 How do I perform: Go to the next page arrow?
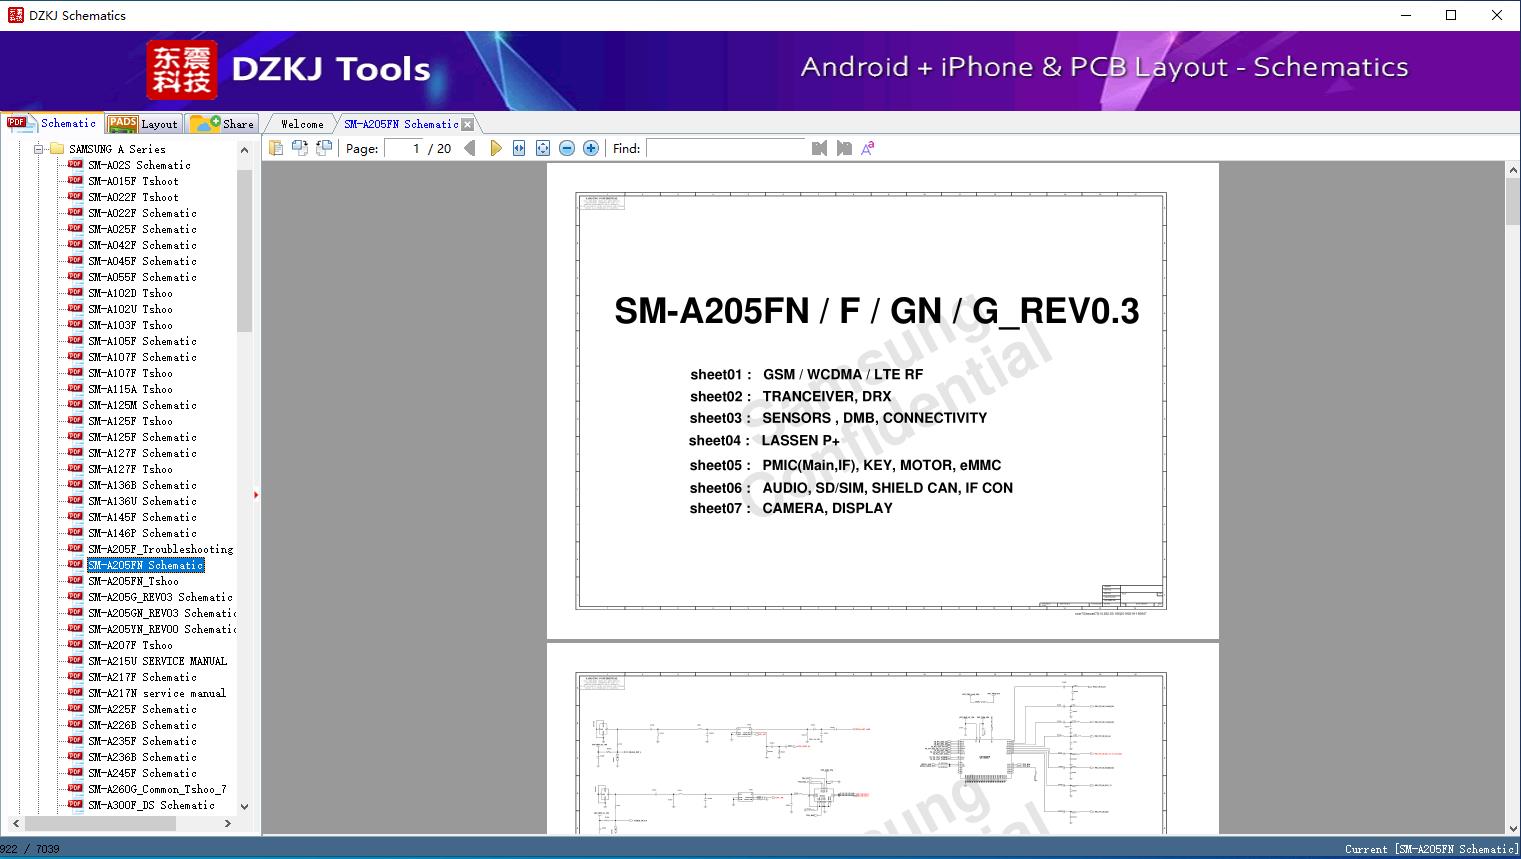(495, 148)
